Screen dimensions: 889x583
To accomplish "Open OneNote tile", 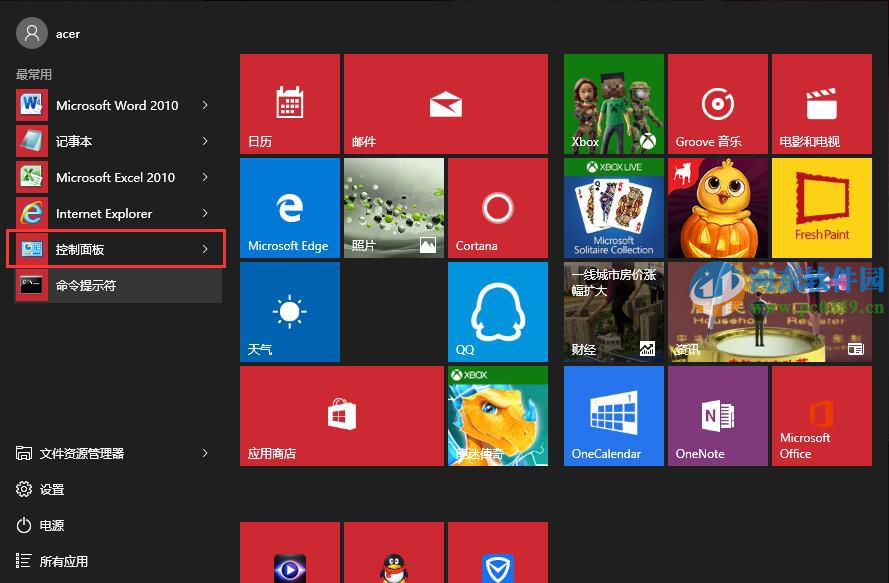I will click(717, 415).
